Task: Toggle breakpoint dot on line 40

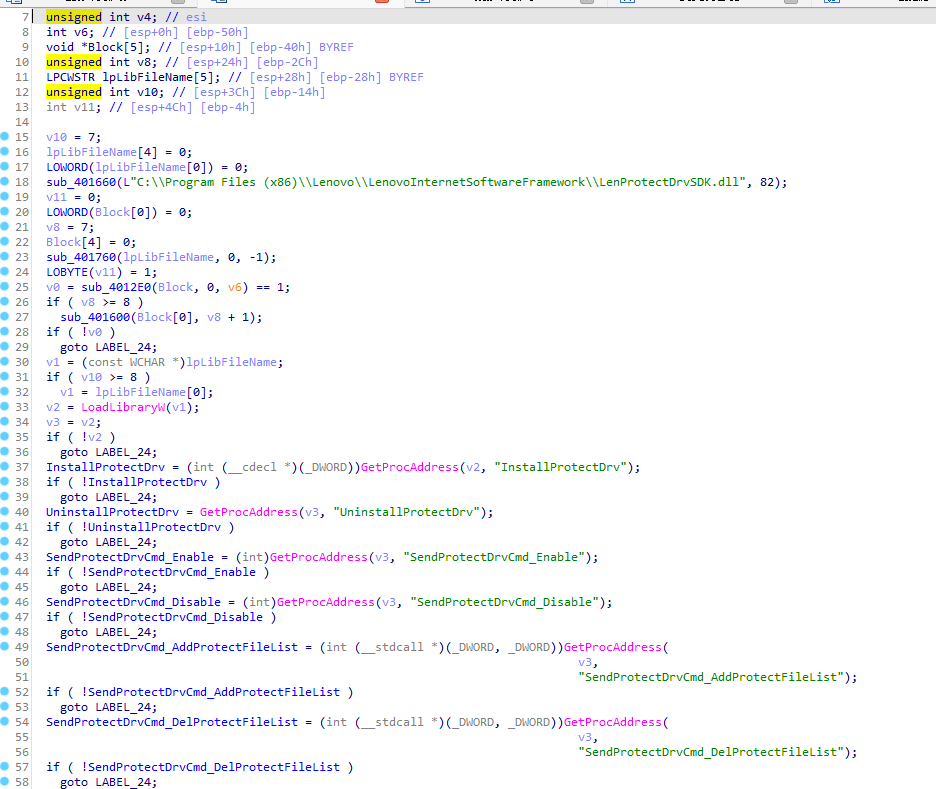Action: tap(5, 511)
